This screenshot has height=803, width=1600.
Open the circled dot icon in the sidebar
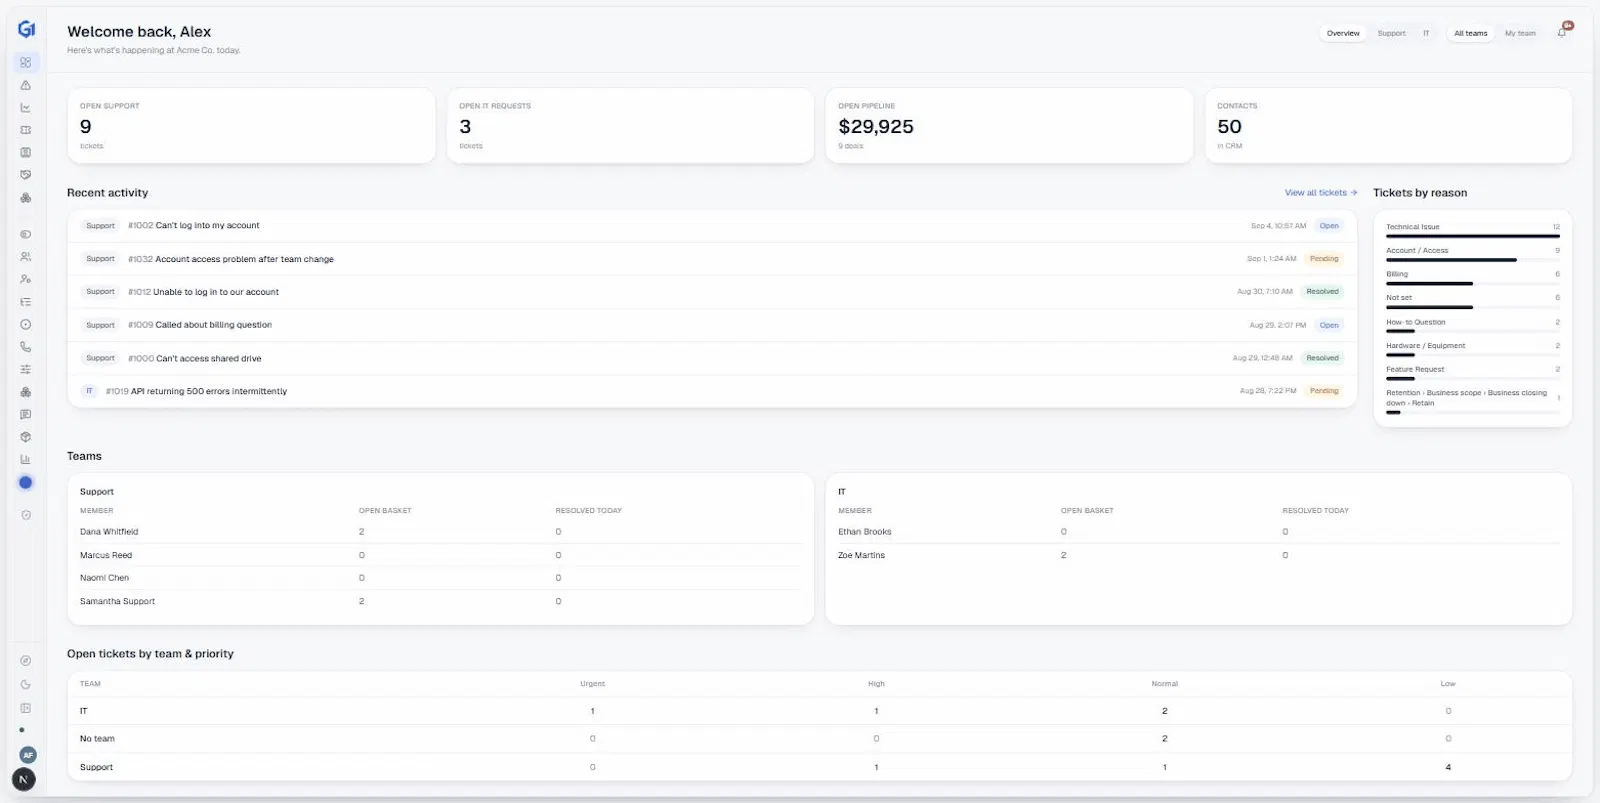pos(26,324)
